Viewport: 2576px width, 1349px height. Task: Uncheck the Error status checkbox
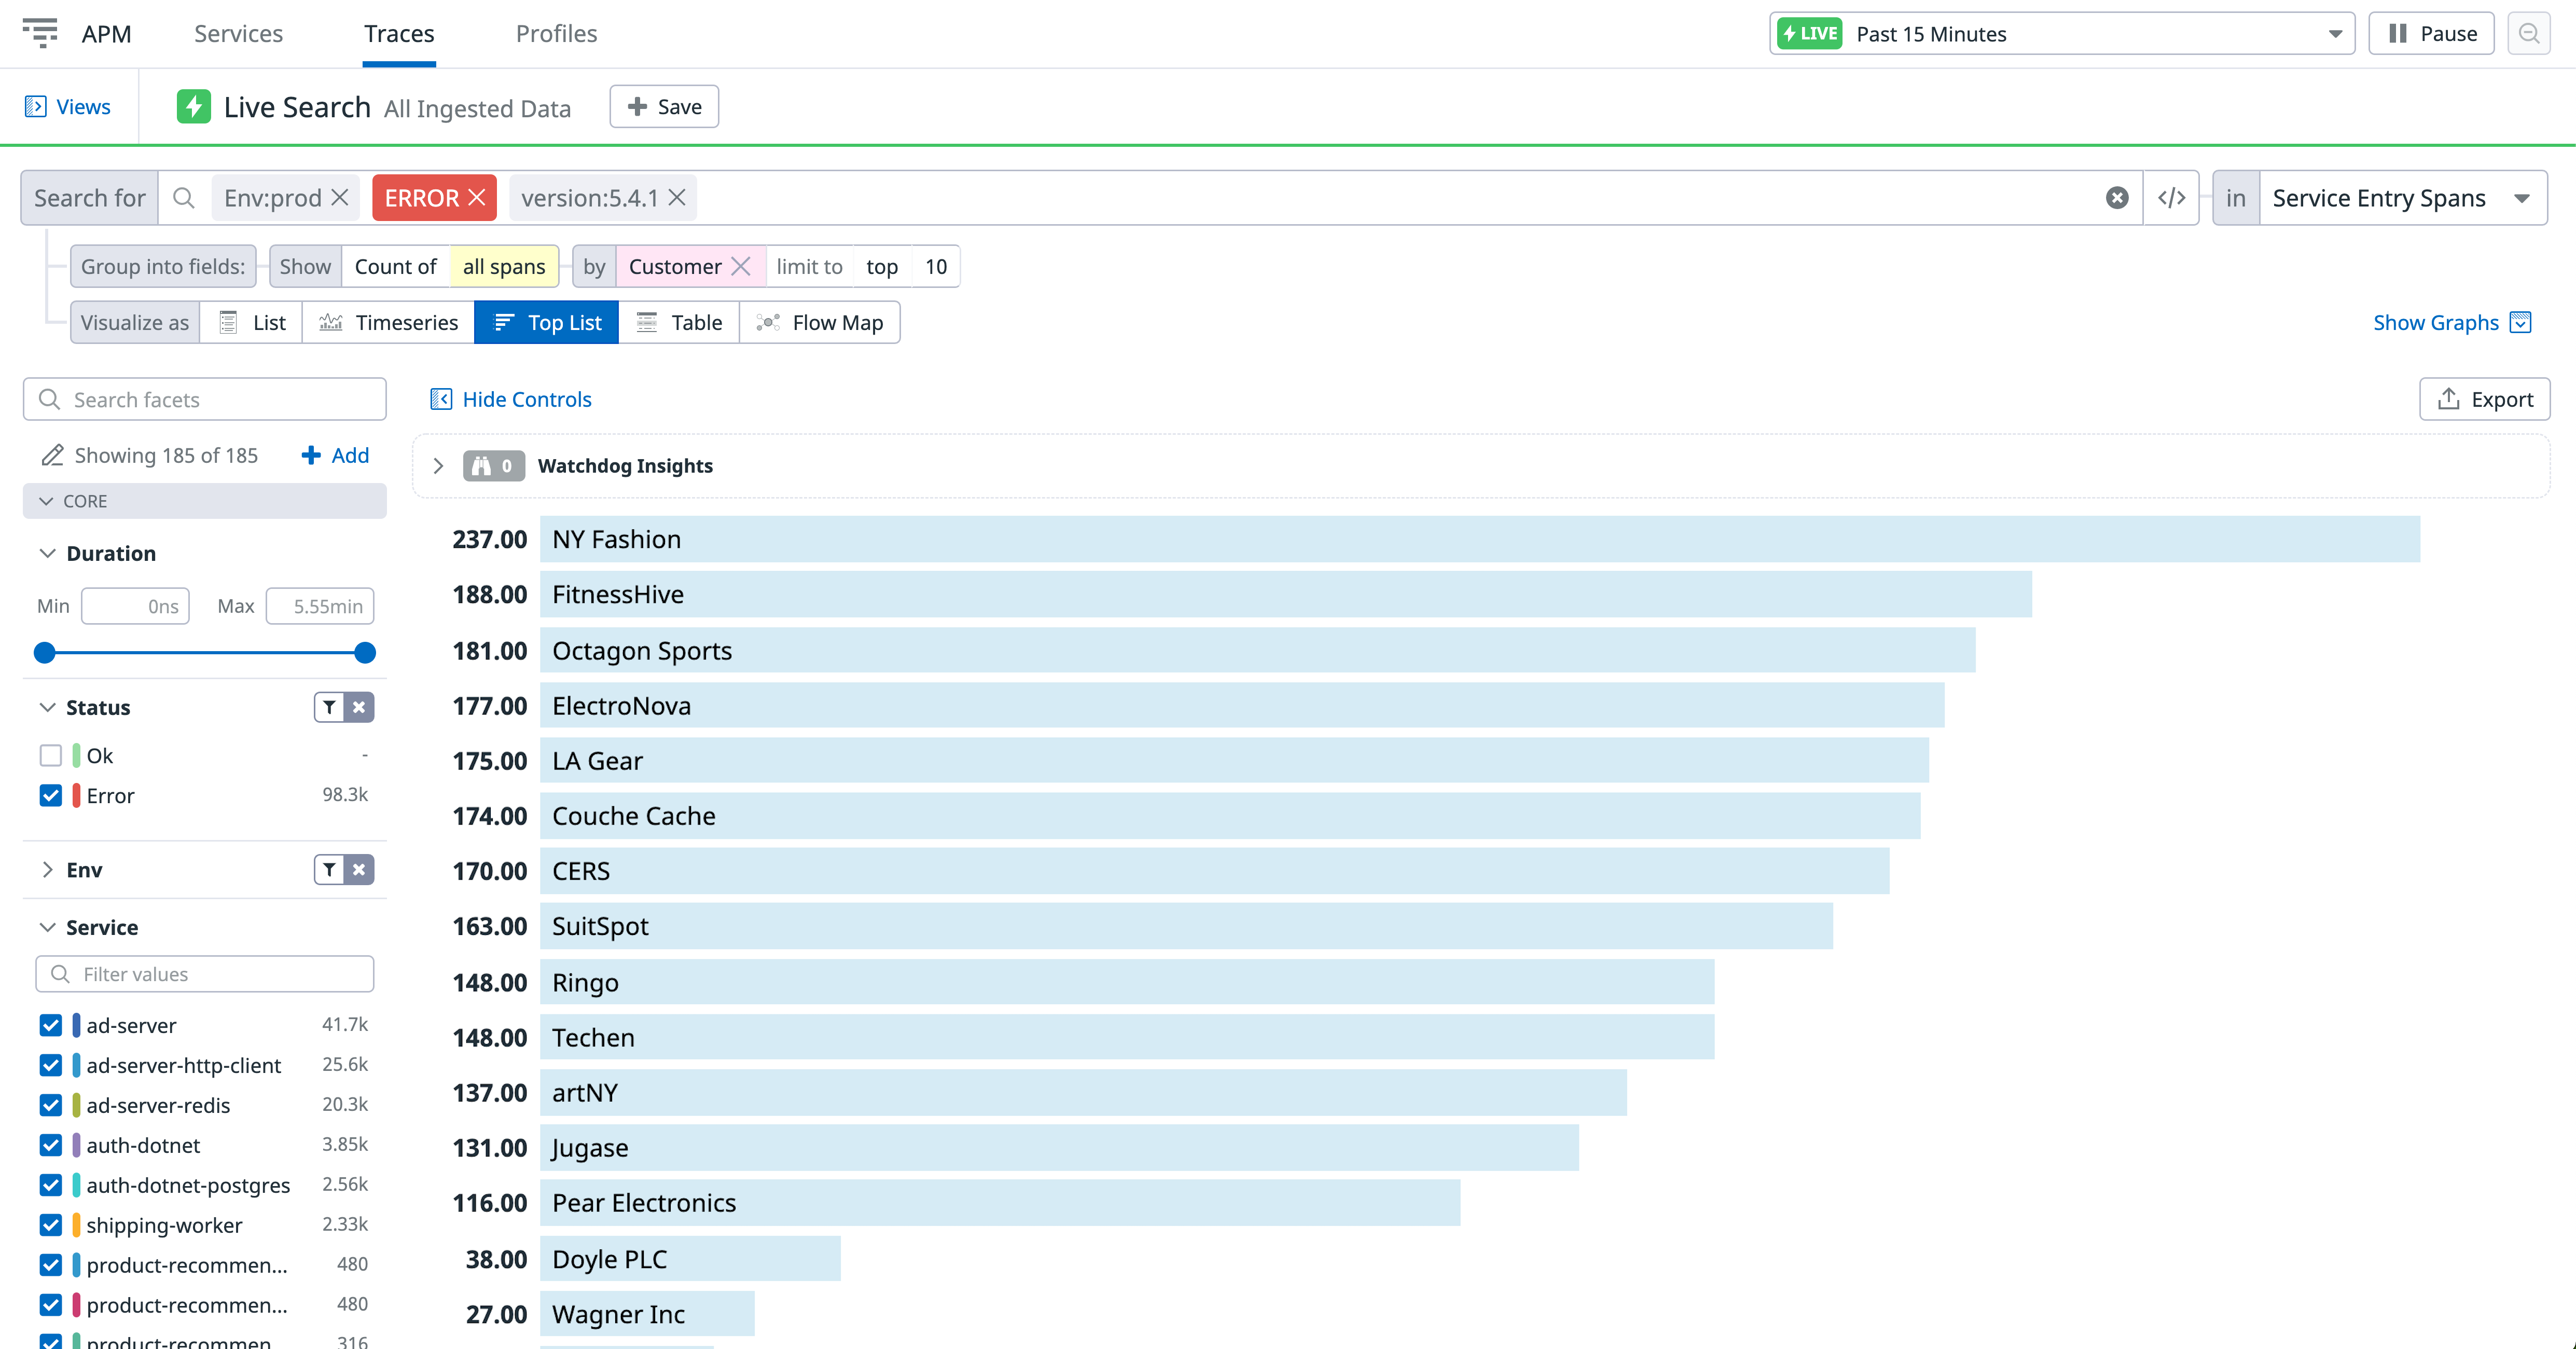pos(50,795)
